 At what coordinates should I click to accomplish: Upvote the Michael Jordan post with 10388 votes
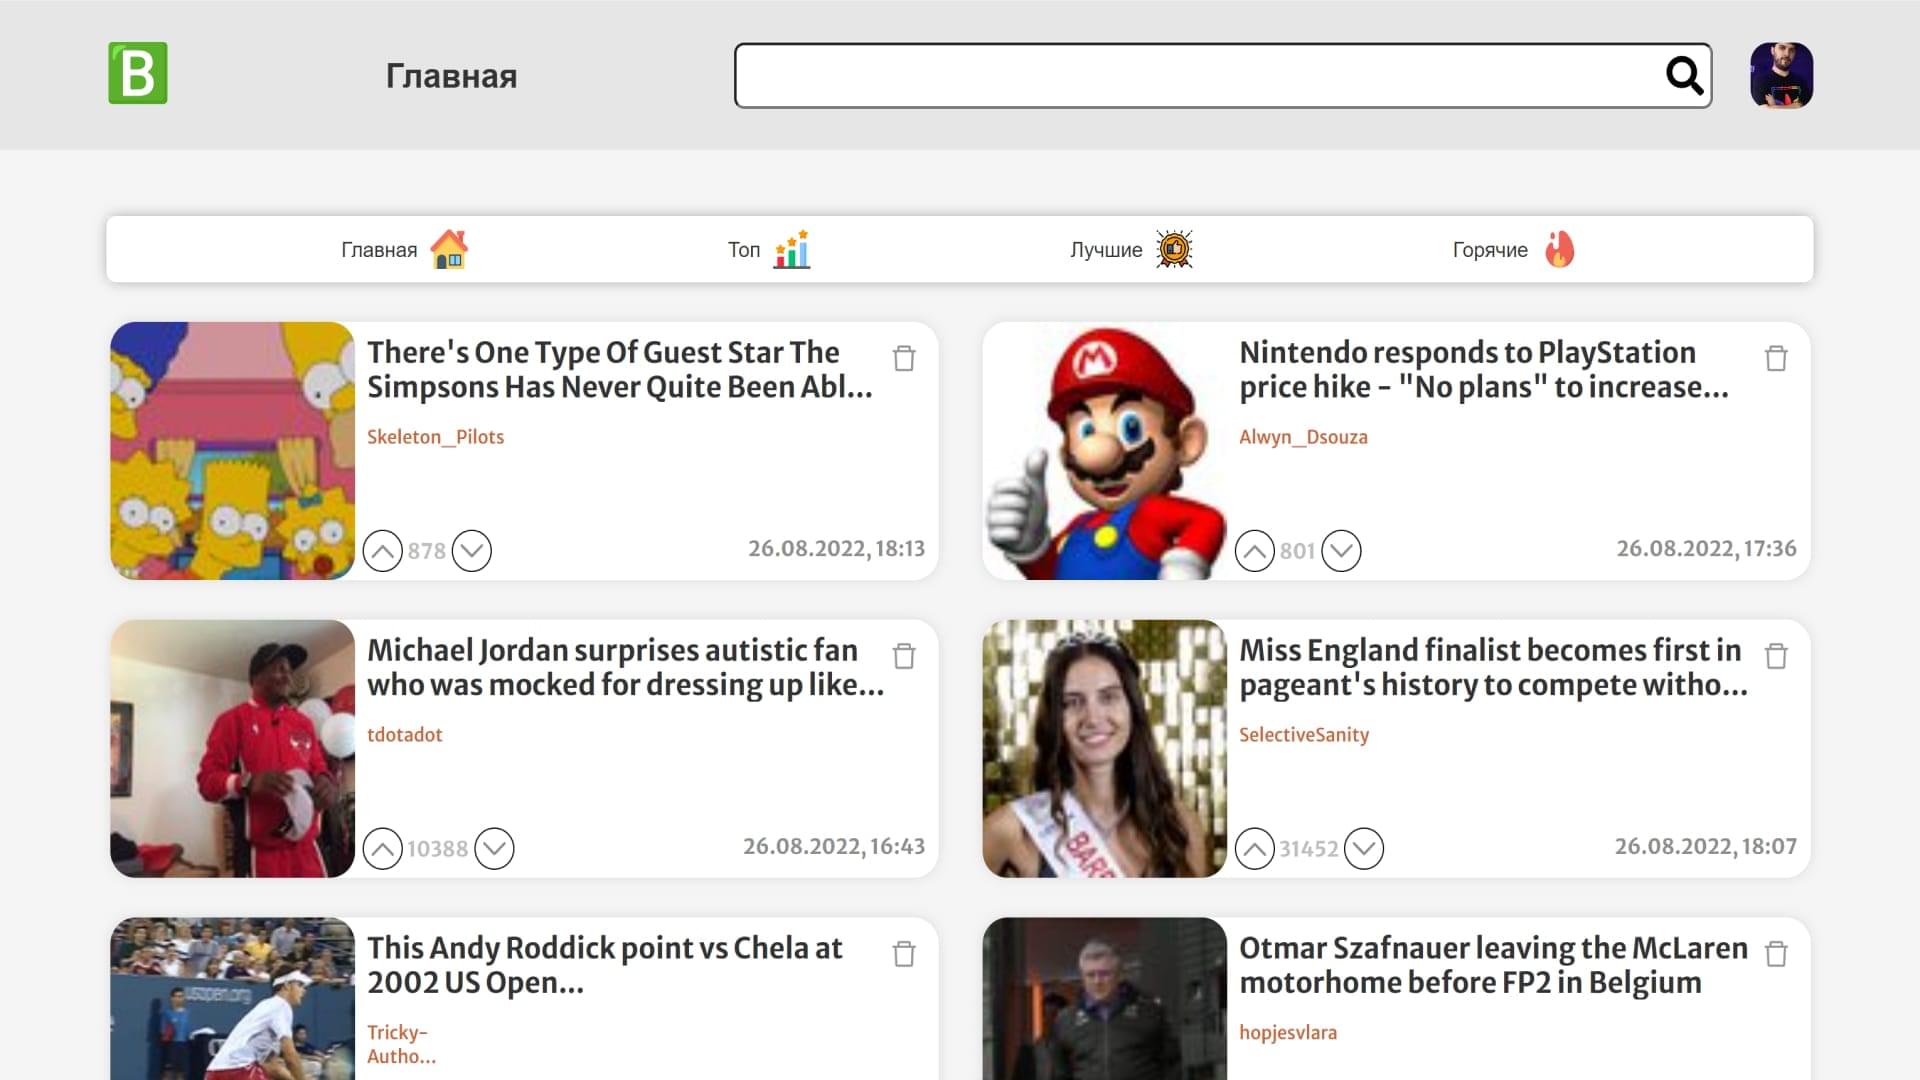pos(382,849)
